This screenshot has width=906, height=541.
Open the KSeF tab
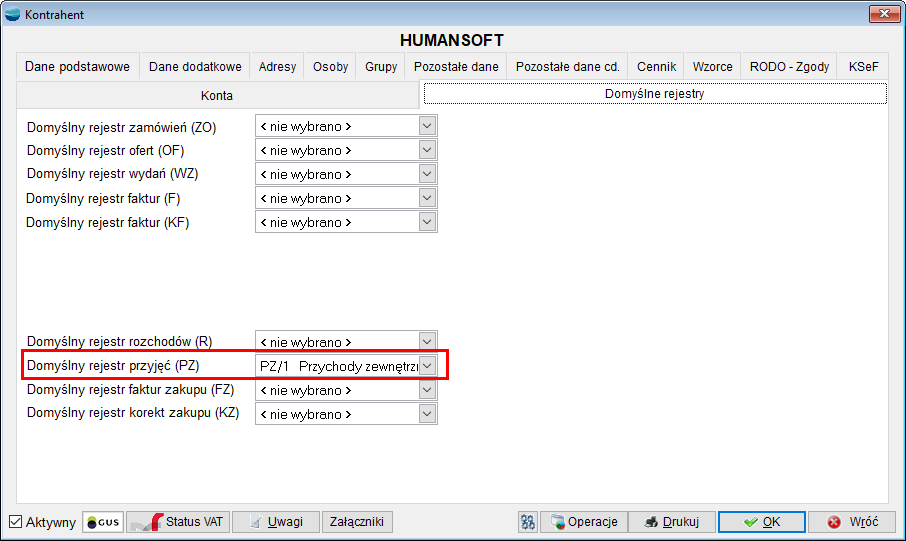[x=864, y=66]
